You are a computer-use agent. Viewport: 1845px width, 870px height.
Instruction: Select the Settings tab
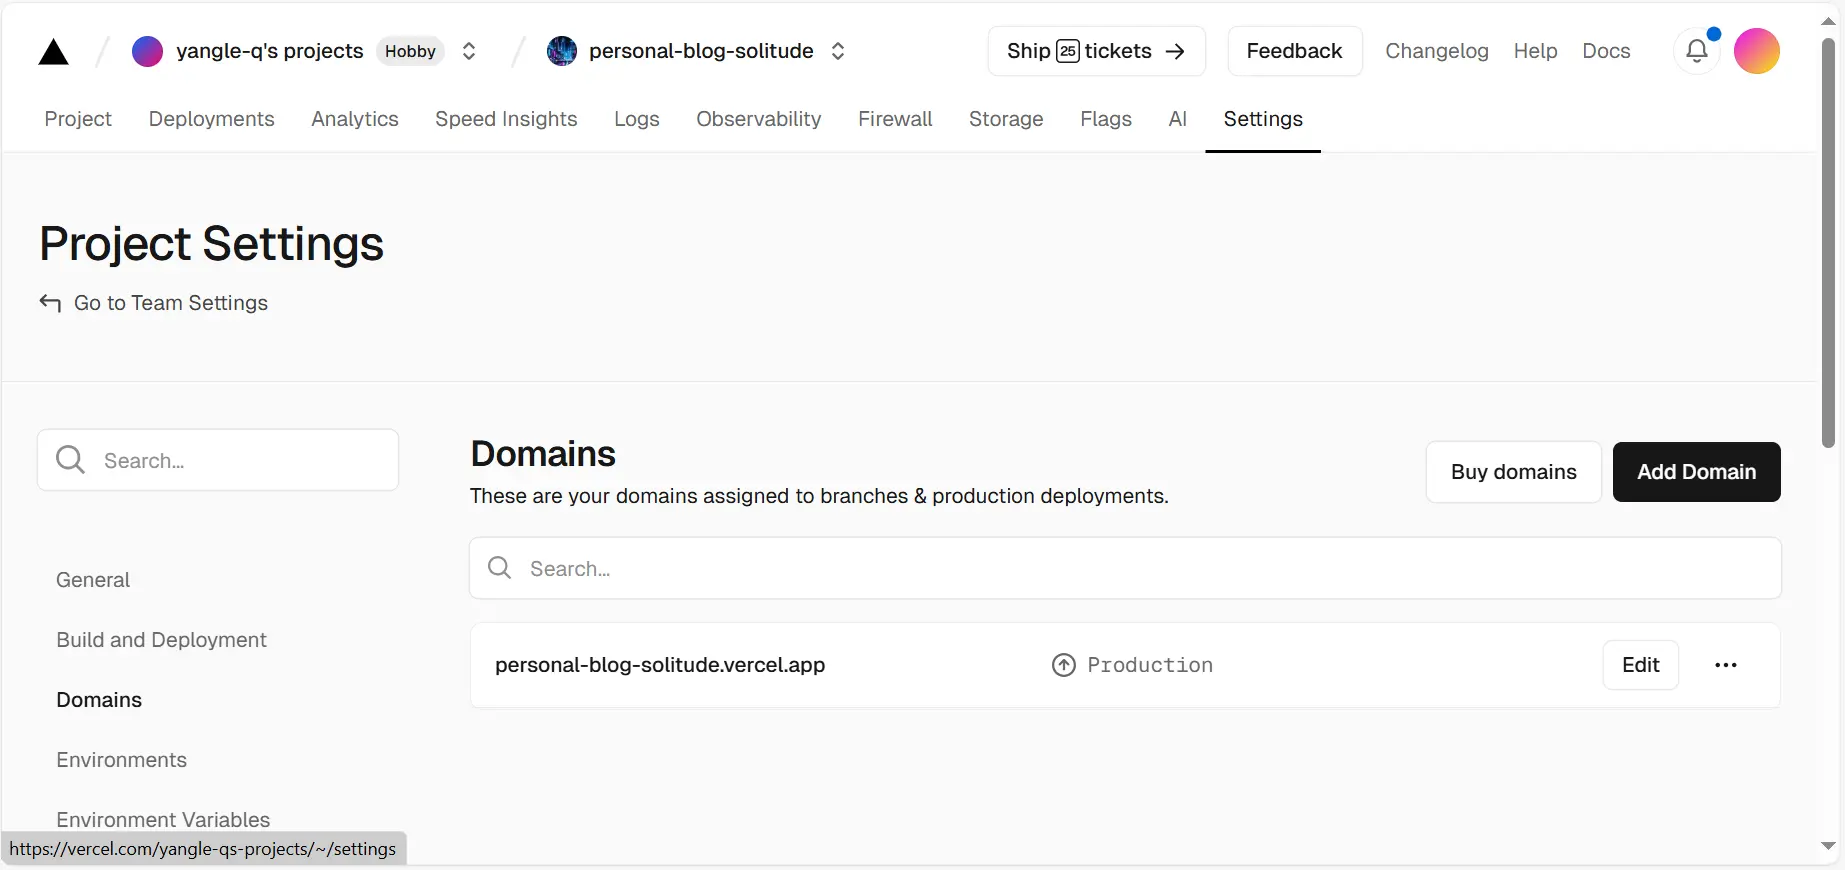pos(1263,119)
